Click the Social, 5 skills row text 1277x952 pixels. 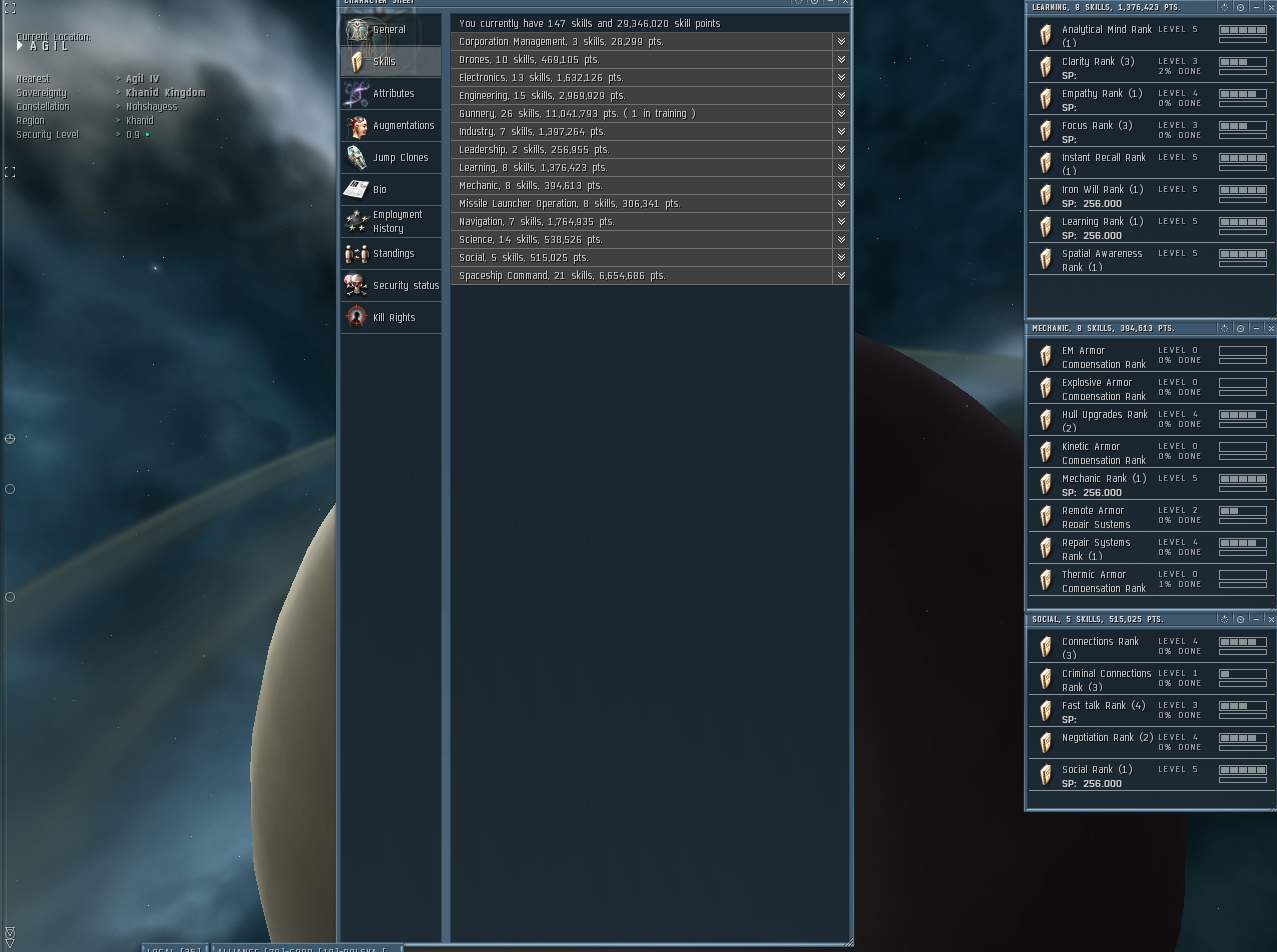pyautogui.click(x=523, y=257)
